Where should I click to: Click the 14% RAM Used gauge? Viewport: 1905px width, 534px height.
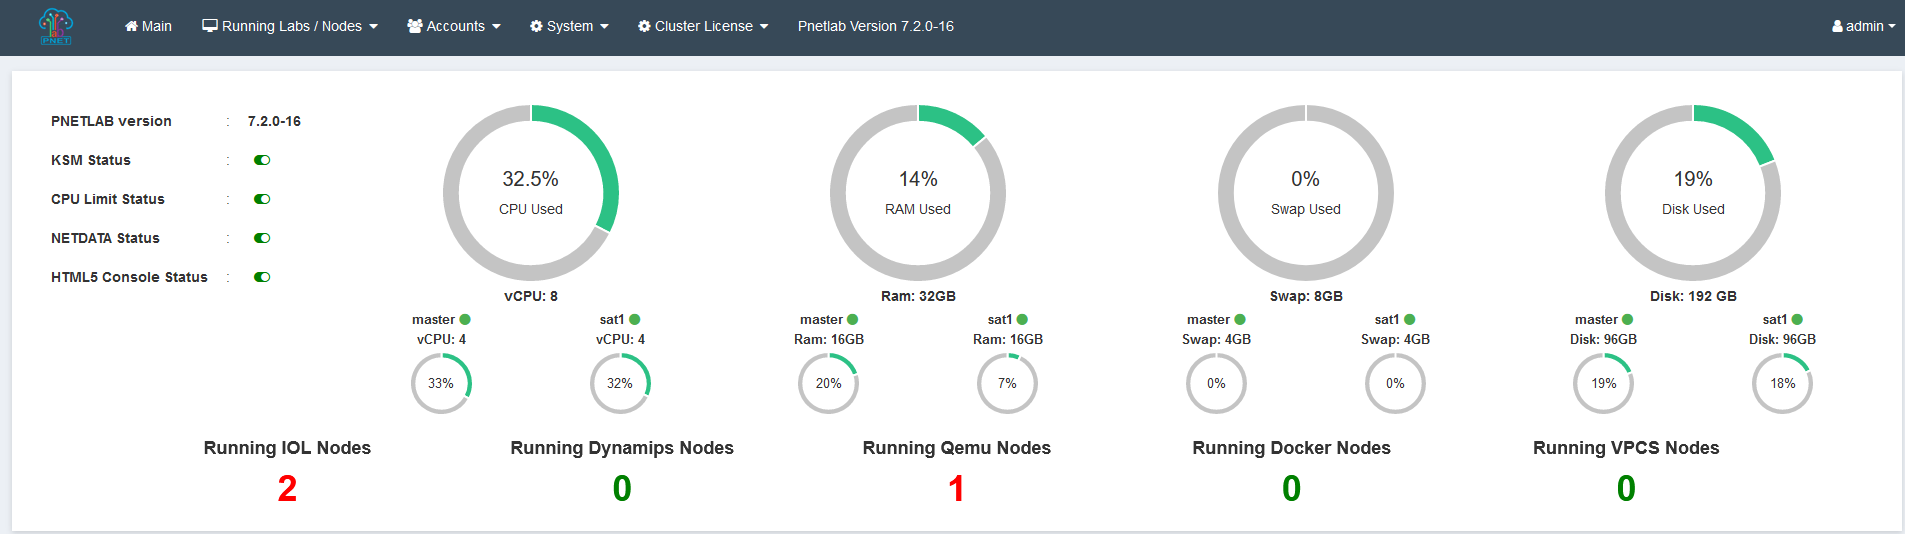[918, 193]
